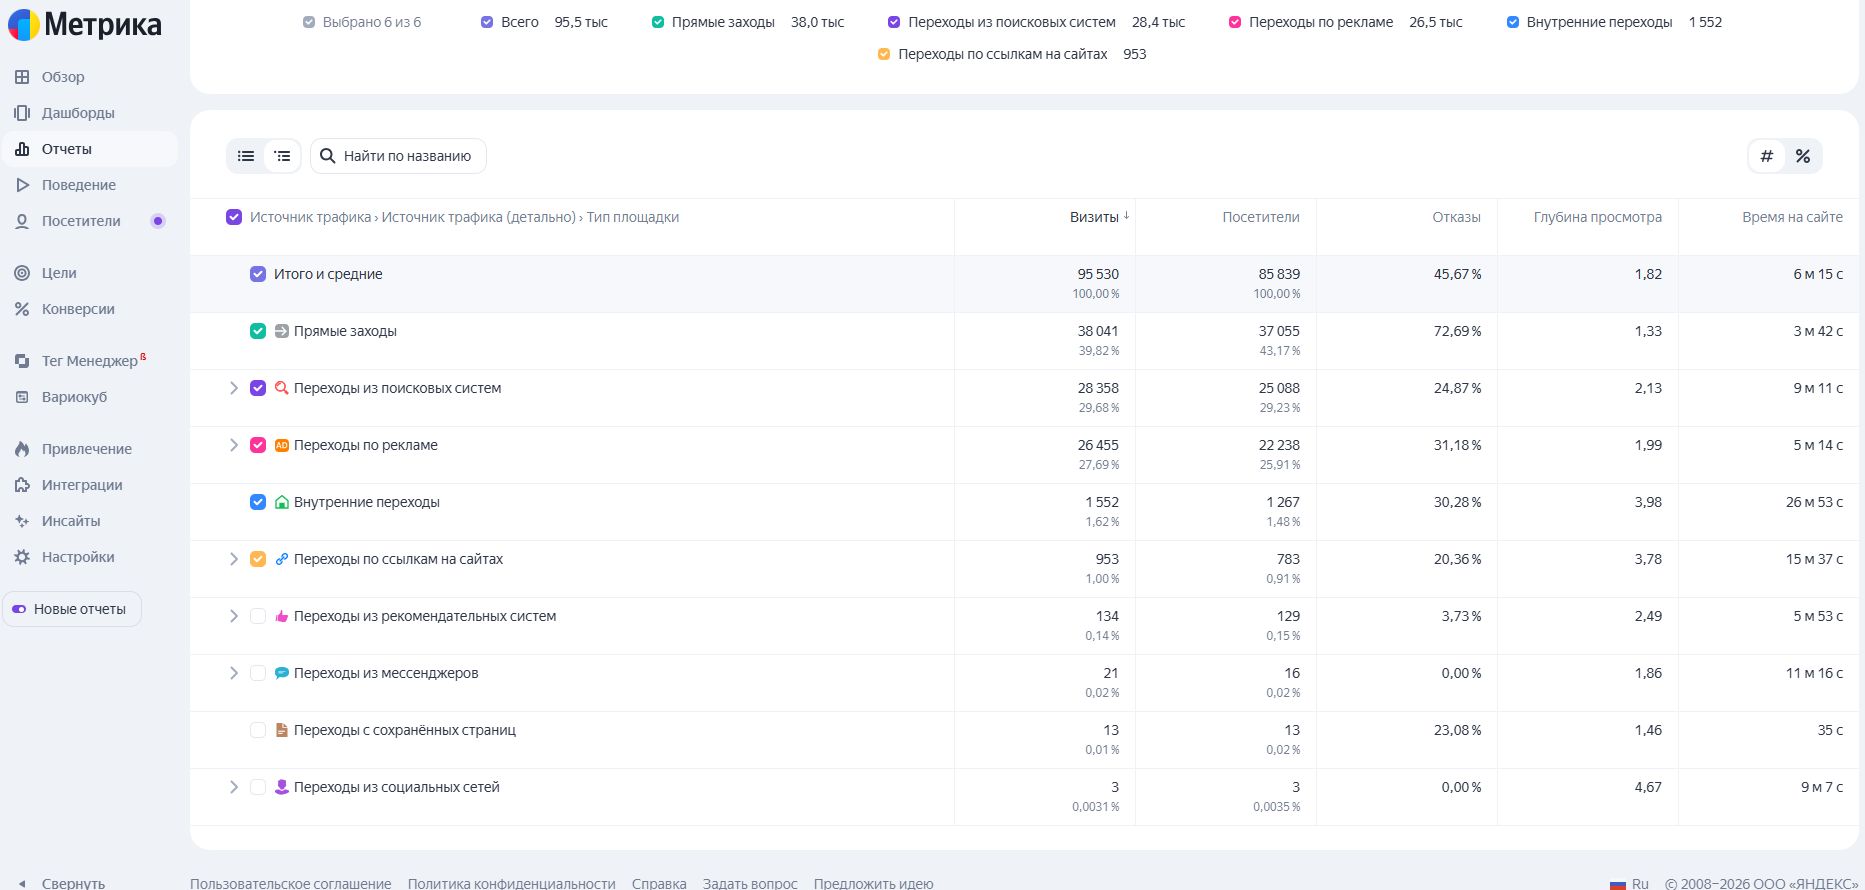Expand the Переходы по рекламе row
Image resolution: width=1865 pixels, height=890 pixels.
click(x=234, y=445)
